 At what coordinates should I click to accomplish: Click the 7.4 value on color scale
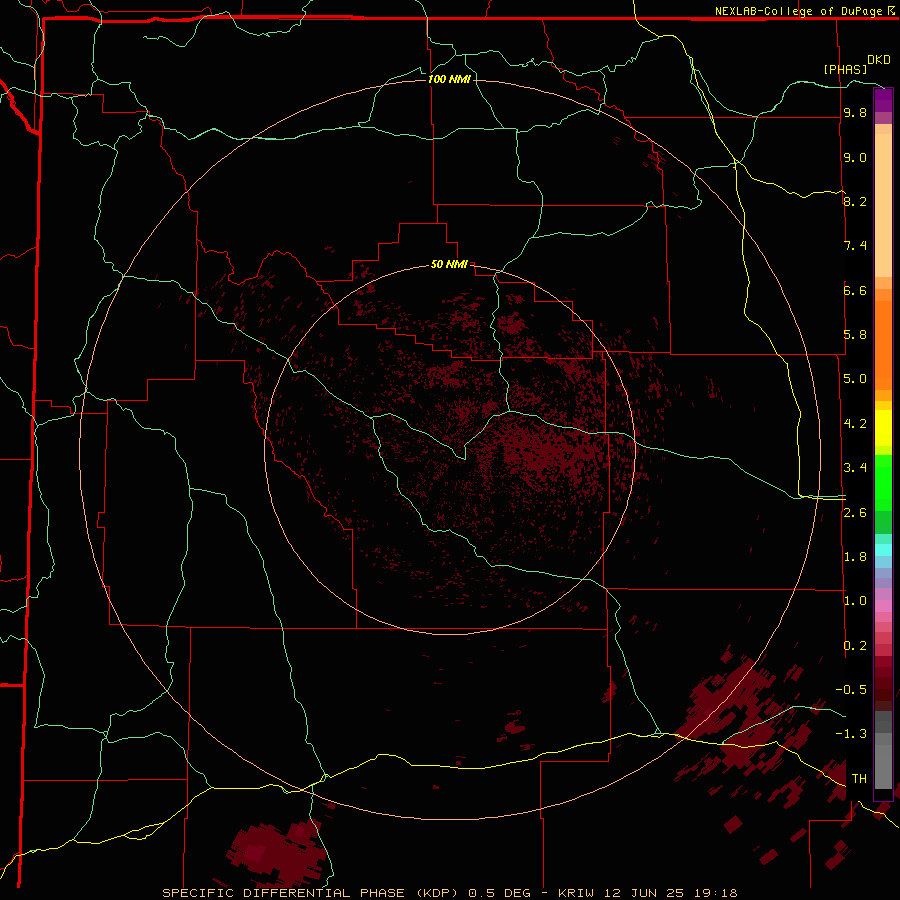tap(855, 246)
